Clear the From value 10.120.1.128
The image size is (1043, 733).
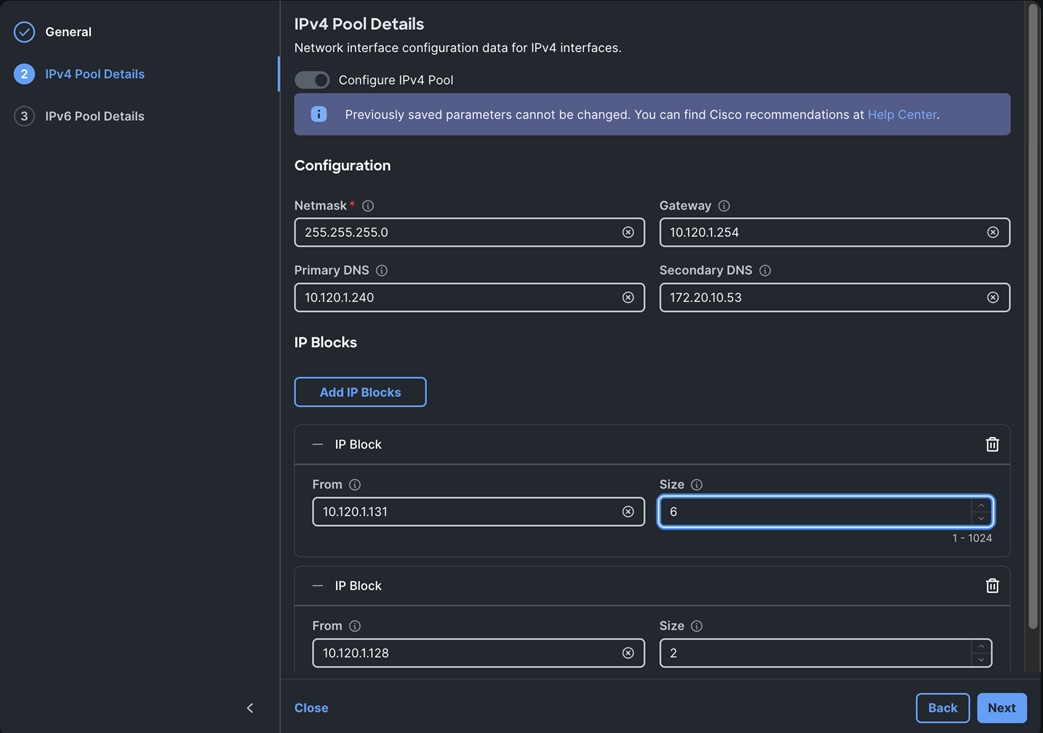coord(628,653)
